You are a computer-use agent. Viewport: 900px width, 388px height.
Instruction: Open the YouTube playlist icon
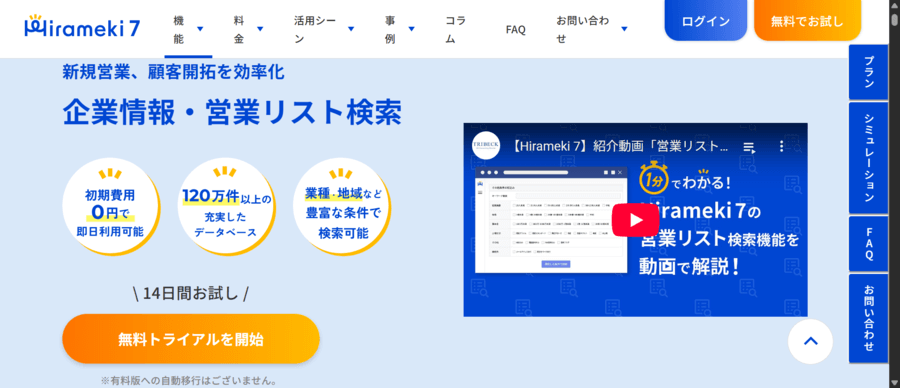pyautogui.click(x=749, y=147)
